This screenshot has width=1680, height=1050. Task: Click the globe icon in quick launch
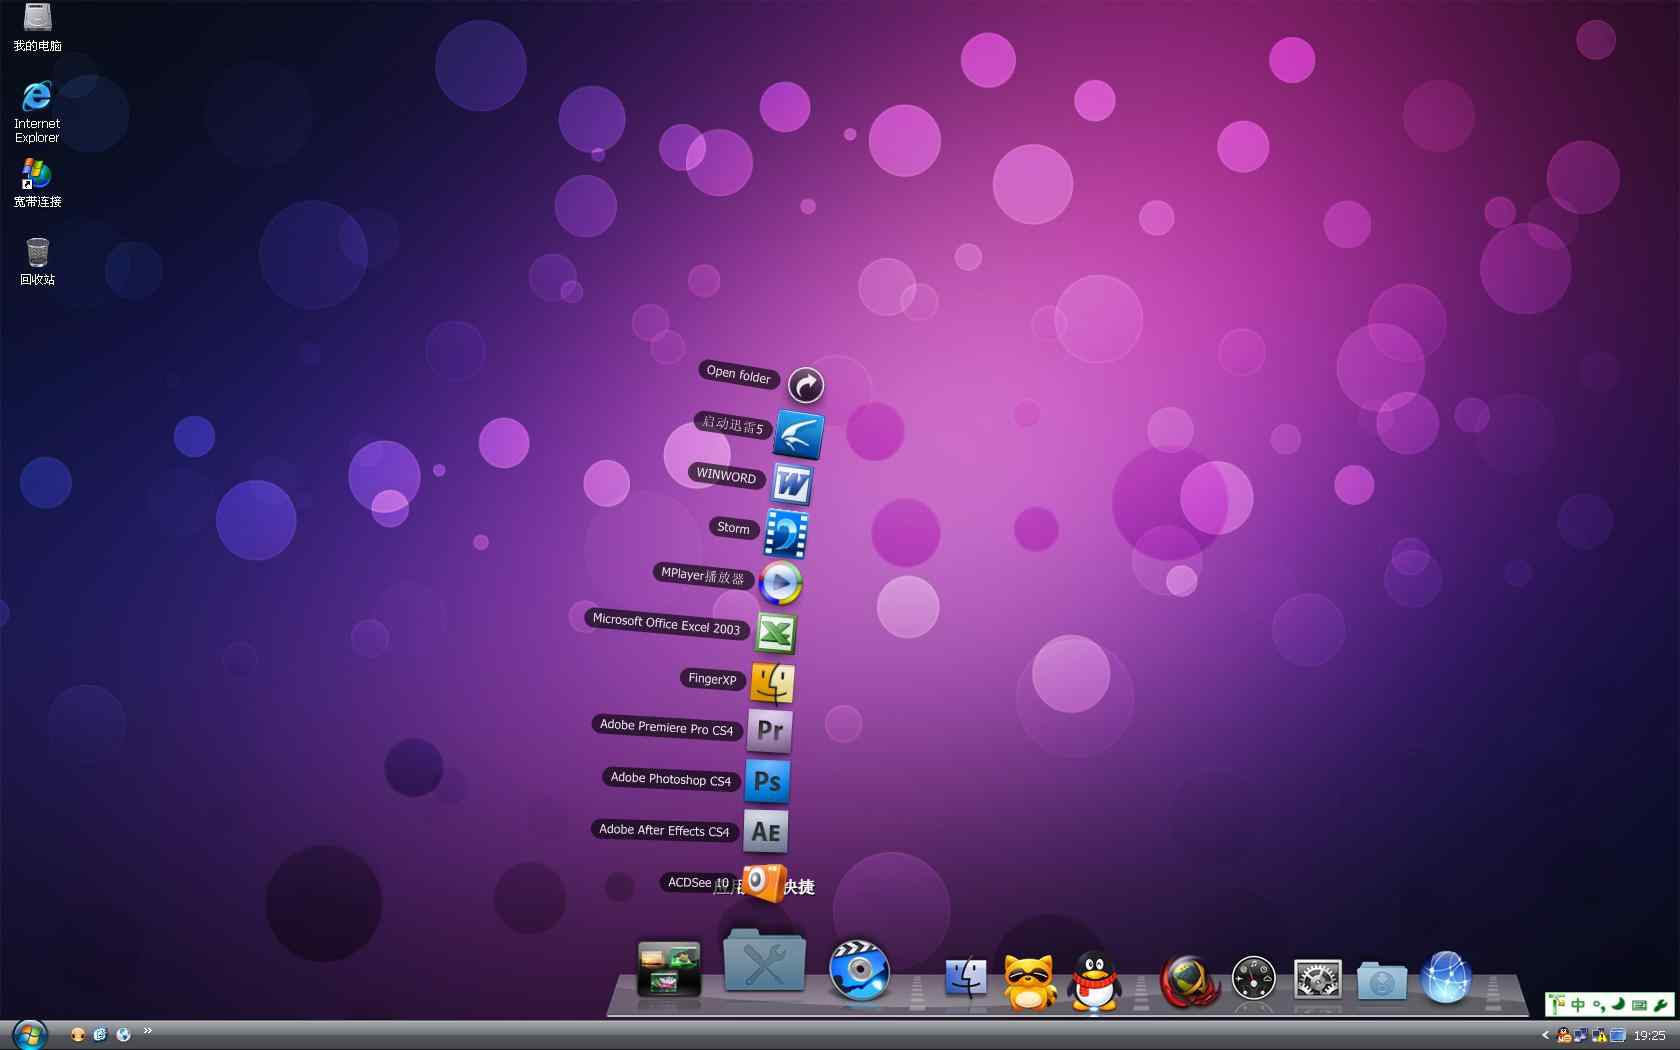pyautogui.click(x=123, y=1035)
